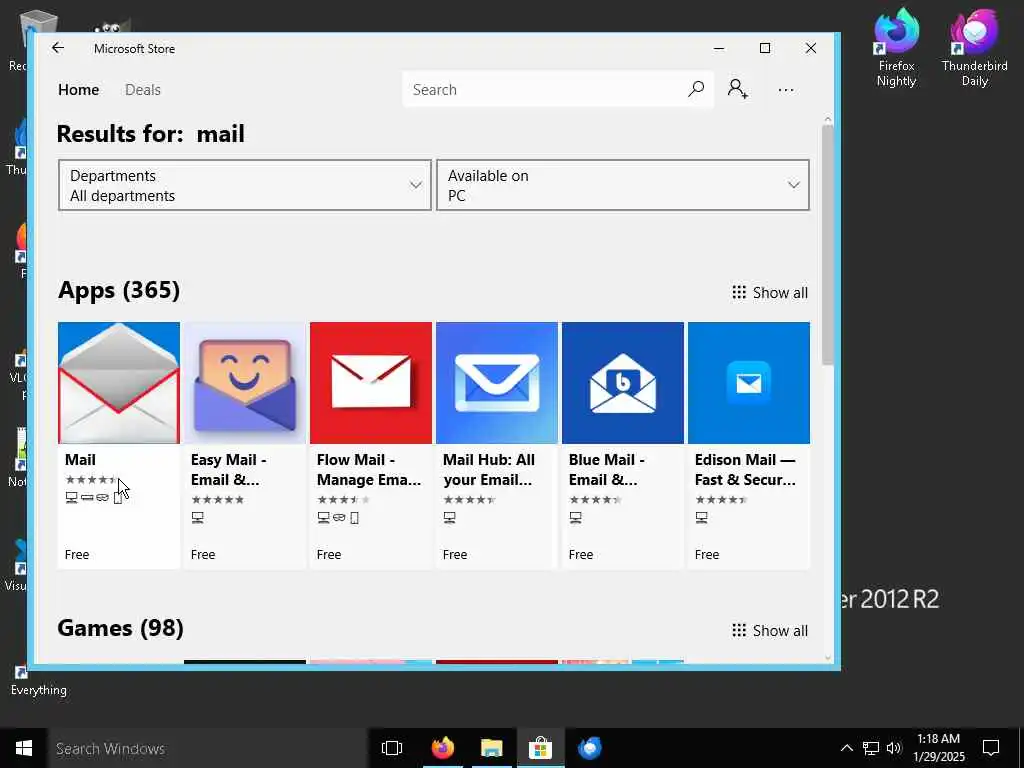Click the scrollbar up arrow
Screen dimensions: 1024x768
pos(827,120)
